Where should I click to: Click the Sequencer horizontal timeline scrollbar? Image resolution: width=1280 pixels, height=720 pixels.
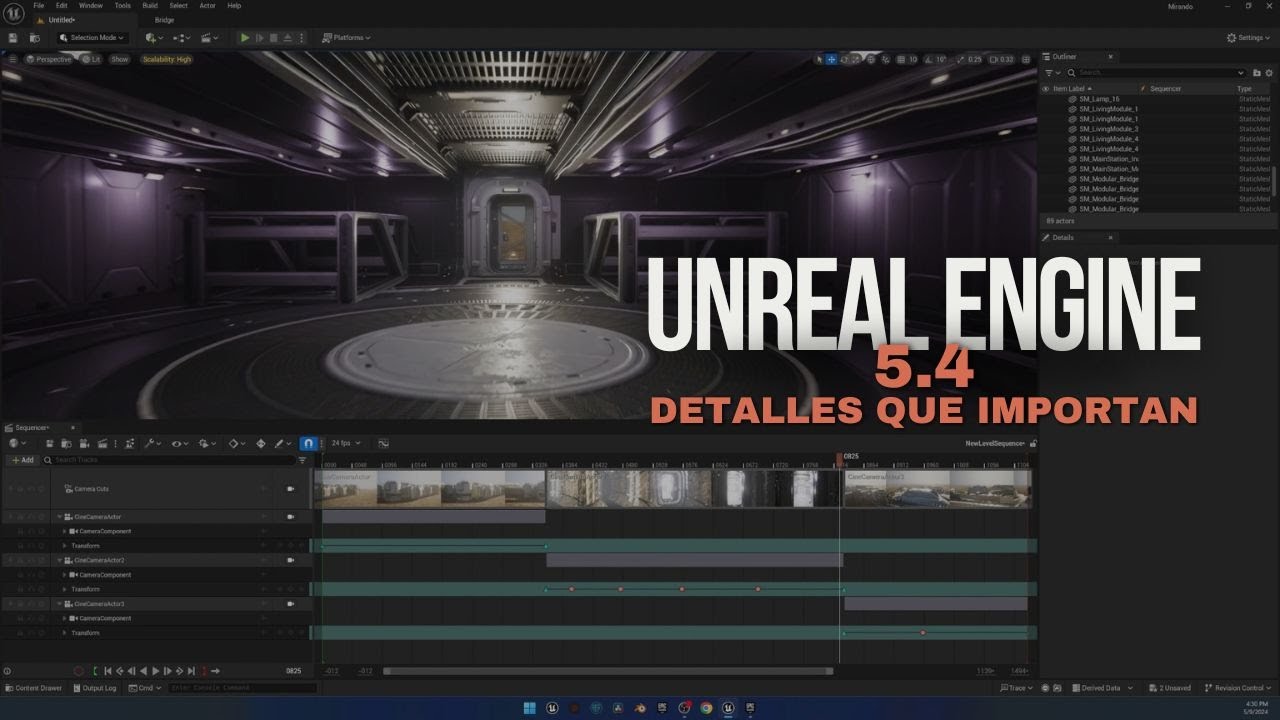607,671
